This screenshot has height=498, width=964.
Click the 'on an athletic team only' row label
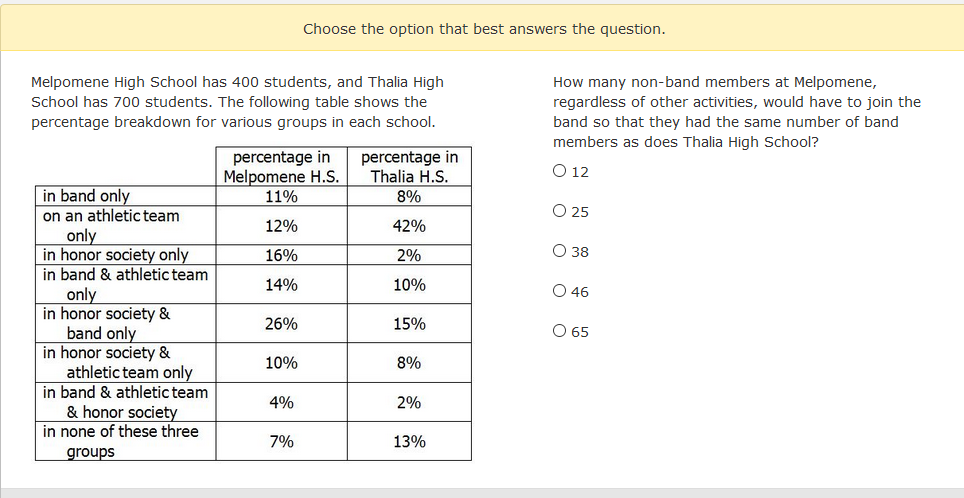pyautogui.click(x=111, y=225)
